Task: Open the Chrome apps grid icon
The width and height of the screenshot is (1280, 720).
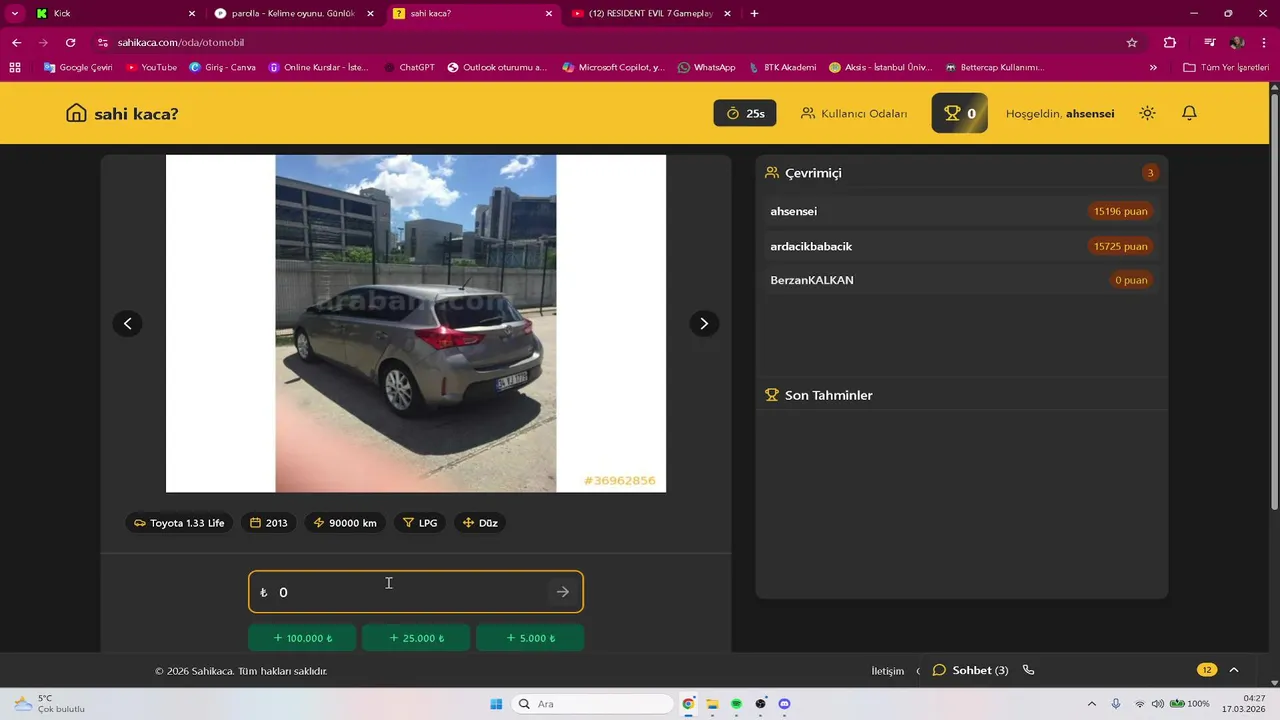Action: 15,67
